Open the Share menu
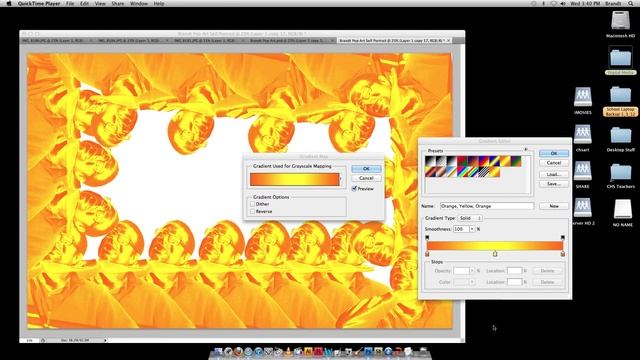Screen dimensions: 640x360 point(118,3)
